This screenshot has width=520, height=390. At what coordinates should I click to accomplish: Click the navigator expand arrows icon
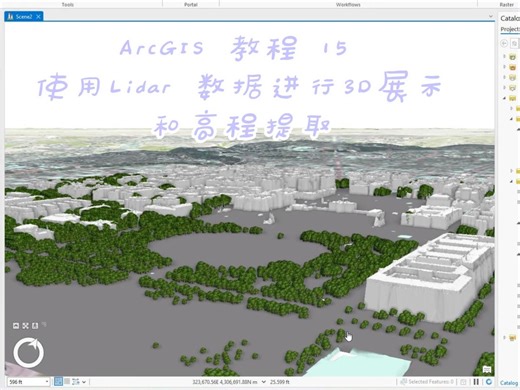(x=26, y=326)
